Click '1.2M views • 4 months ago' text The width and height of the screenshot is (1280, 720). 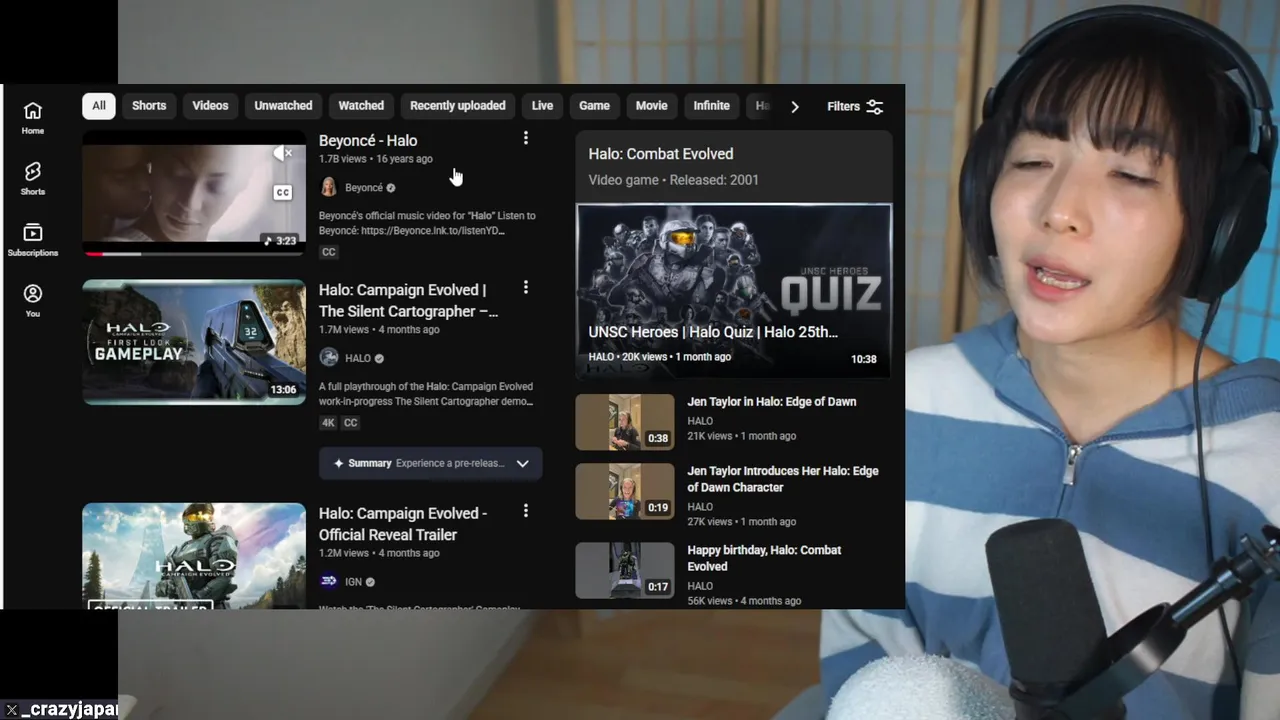click(379, 553)
